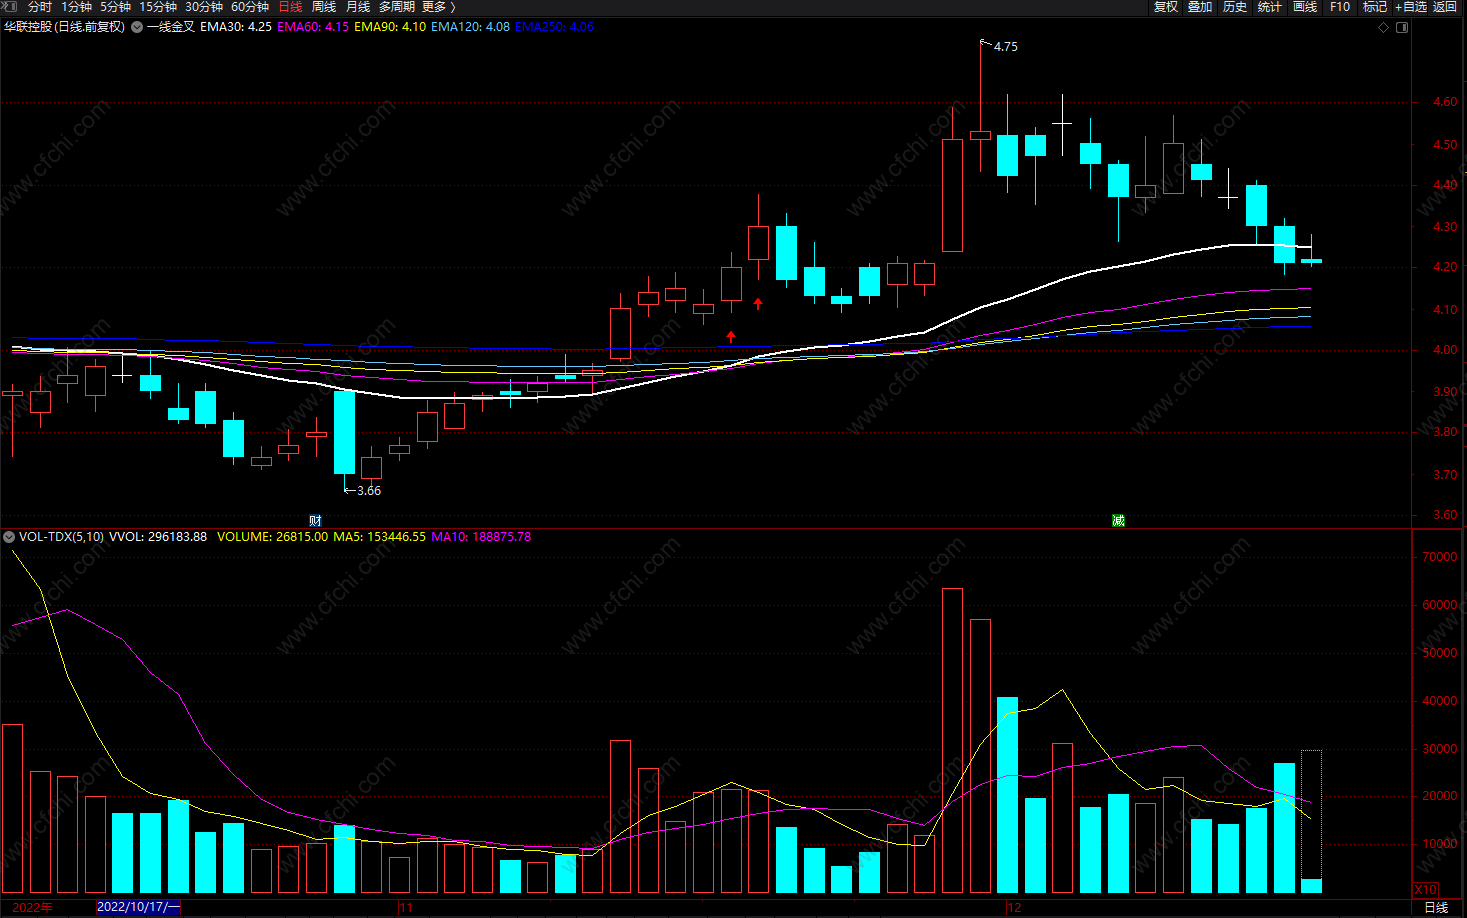Expand the VOL-TDX indicator dropdown arrow
The width and height of the screenshot is (1467, 918).
tap(9, 537)
